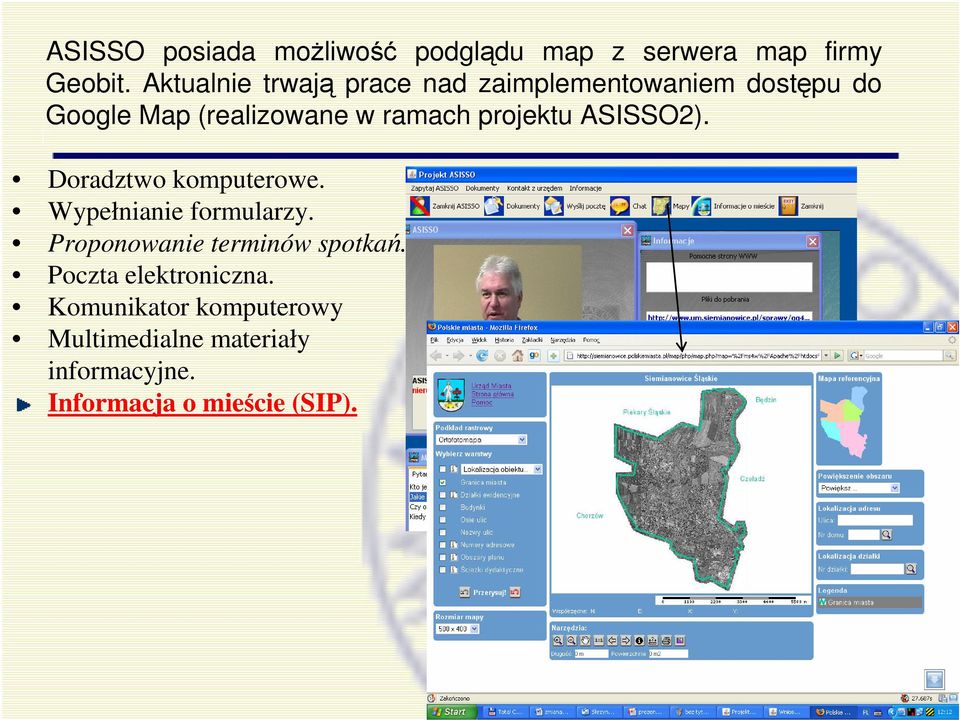Search parcel with Nr działki magnifier
Screen dimensions: 960x720
[x=910, y=569]
